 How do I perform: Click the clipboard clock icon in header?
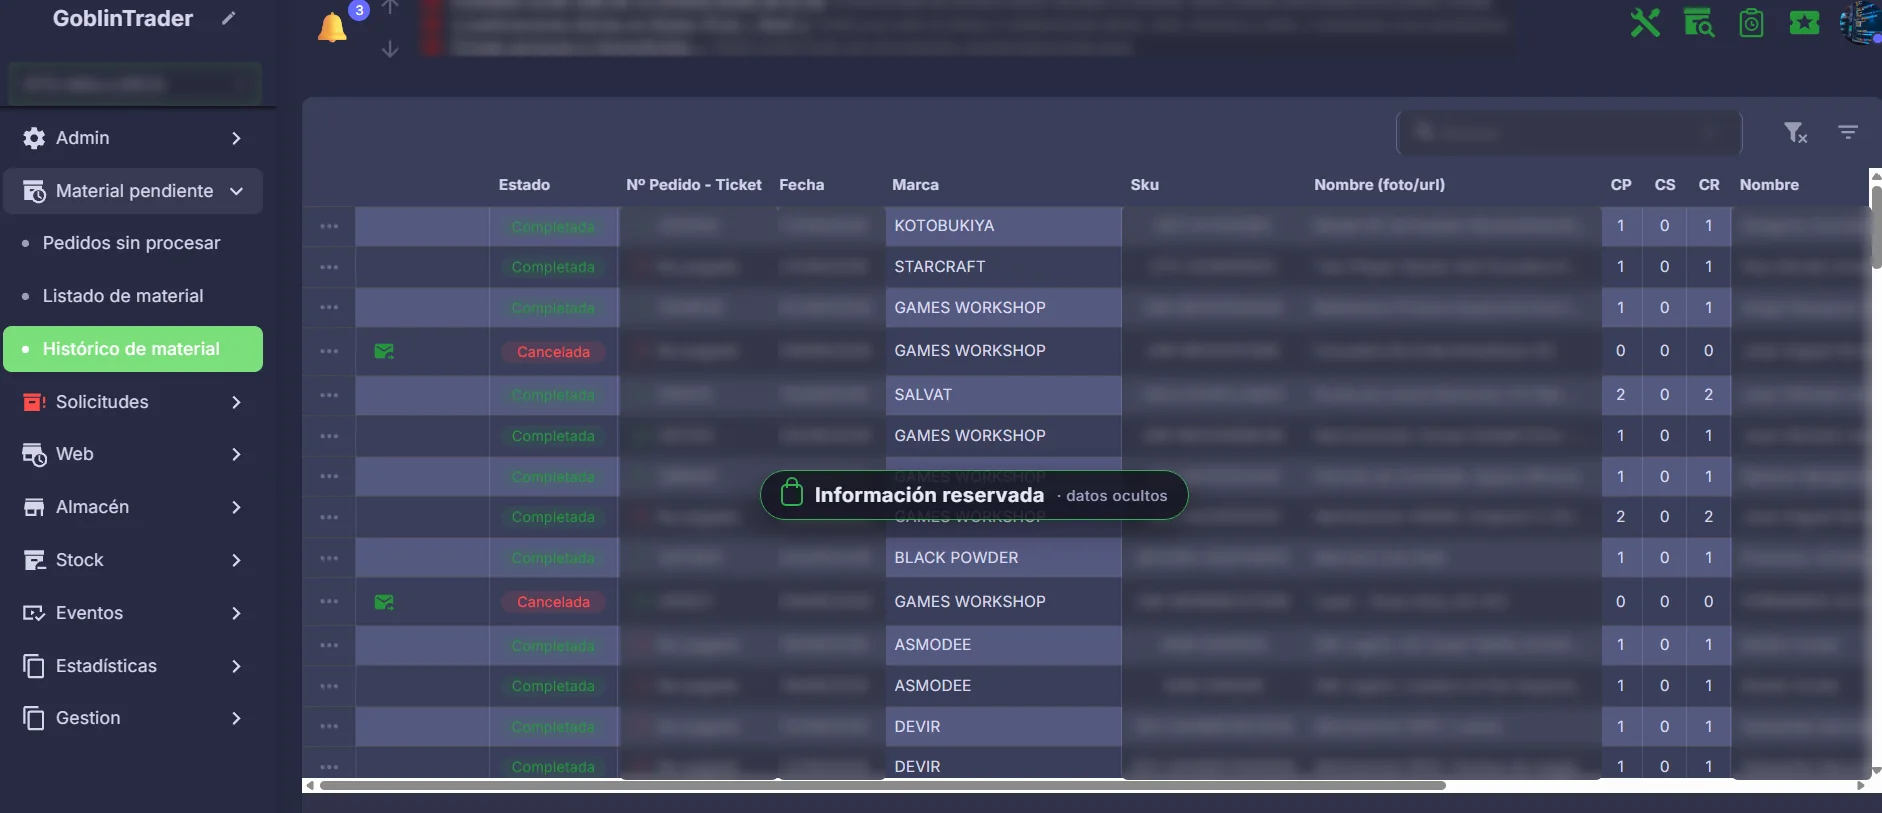(x=1751, y=22)
